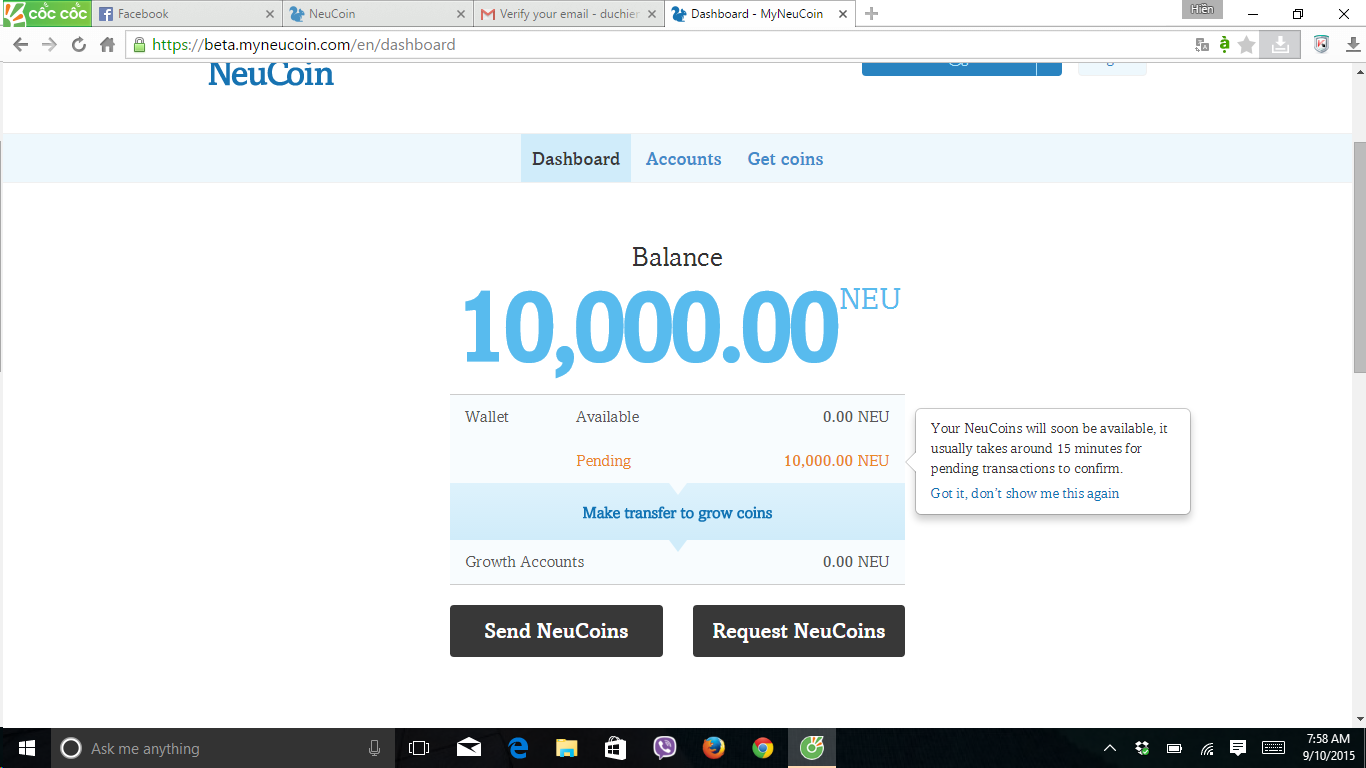Switch to the NeuCoin tab
Image resolution: width=1366 pixels, height=768 pixels.
coord(377,14)
